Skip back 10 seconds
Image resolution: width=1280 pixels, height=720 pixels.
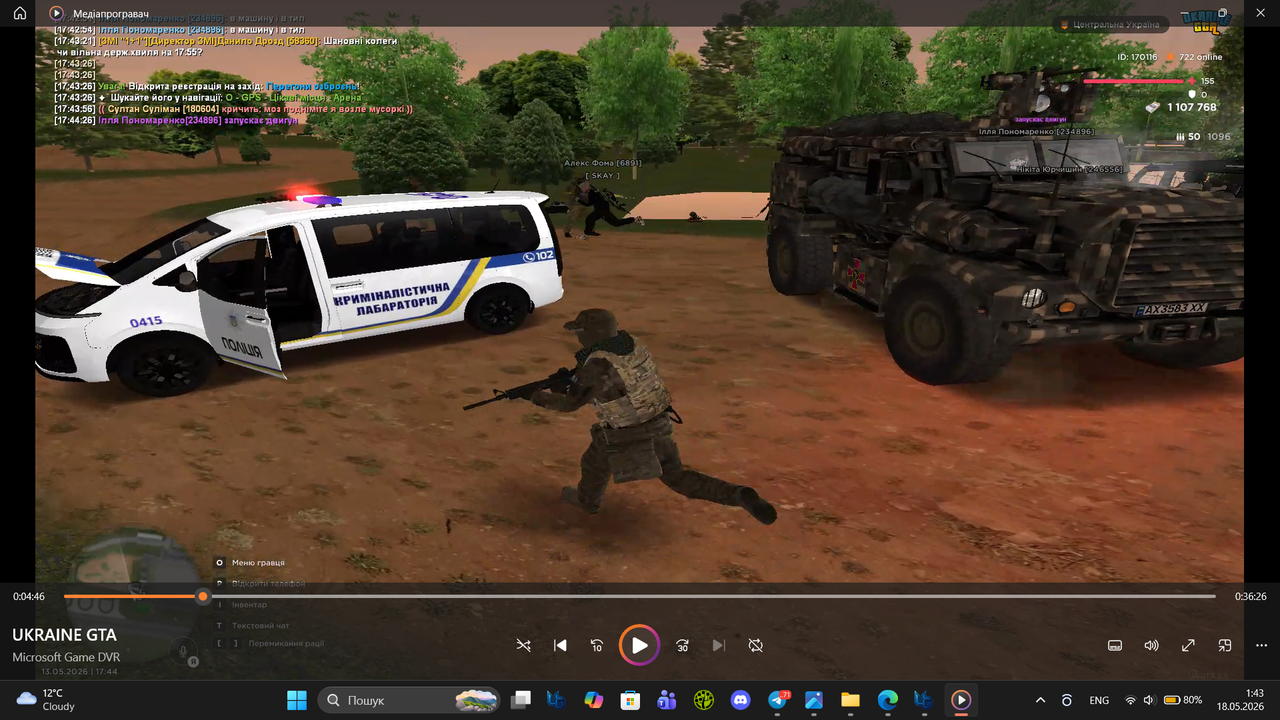click(x=597, y=646)
